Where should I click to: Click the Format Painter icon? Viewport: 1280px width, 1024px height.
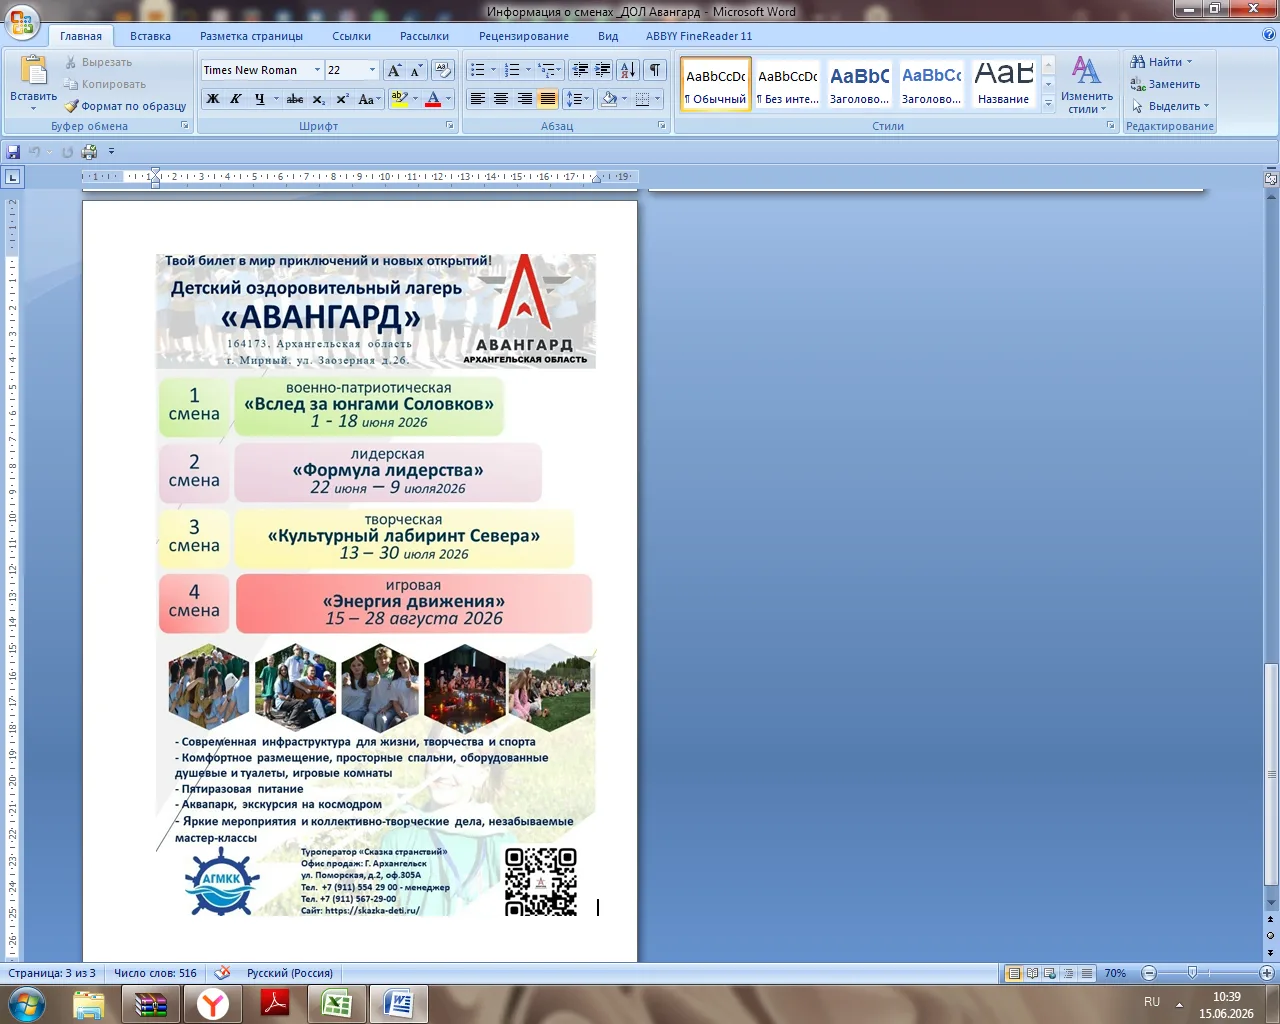point(71,106)
